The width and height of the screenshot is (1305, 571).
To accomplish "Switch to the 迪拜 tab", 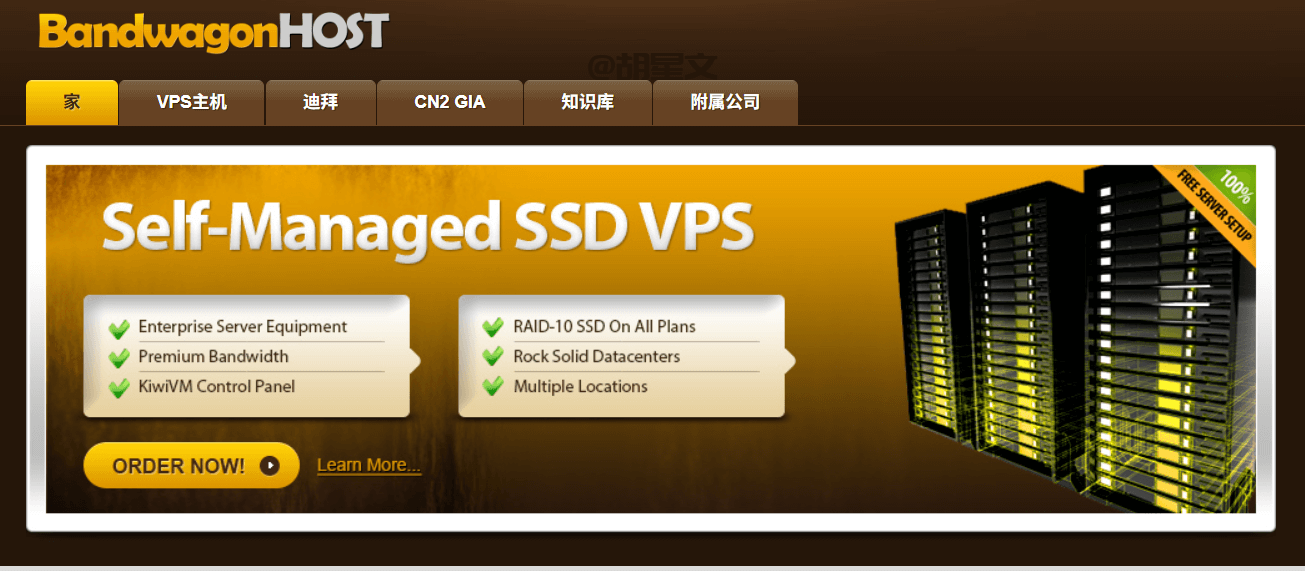I will (x=320, y=102).
